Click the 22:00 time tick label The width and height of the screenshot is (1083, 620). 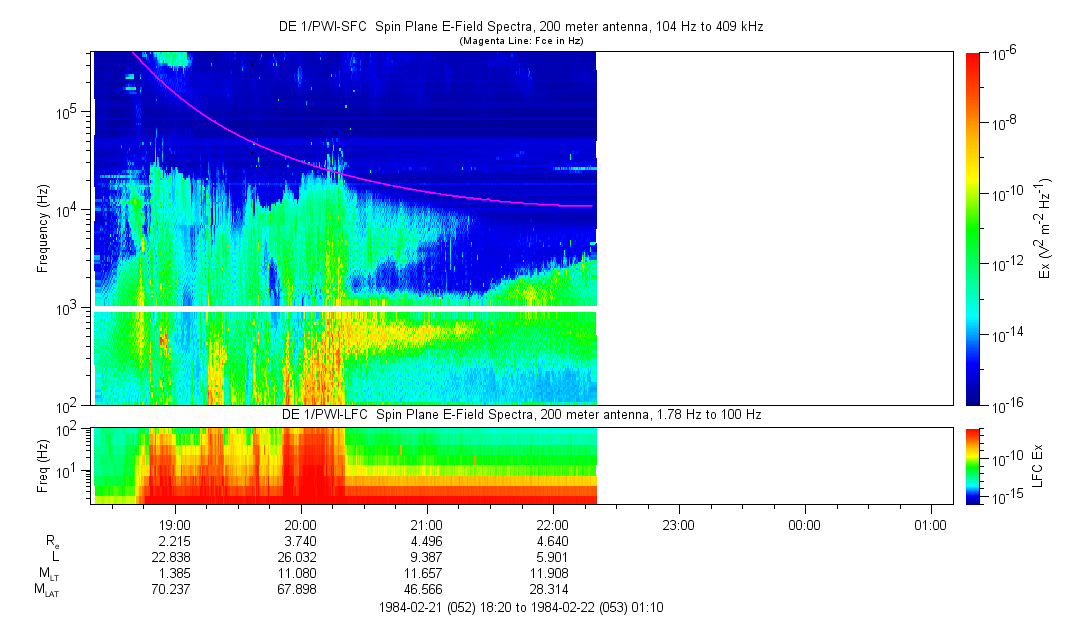pos(553,526)
